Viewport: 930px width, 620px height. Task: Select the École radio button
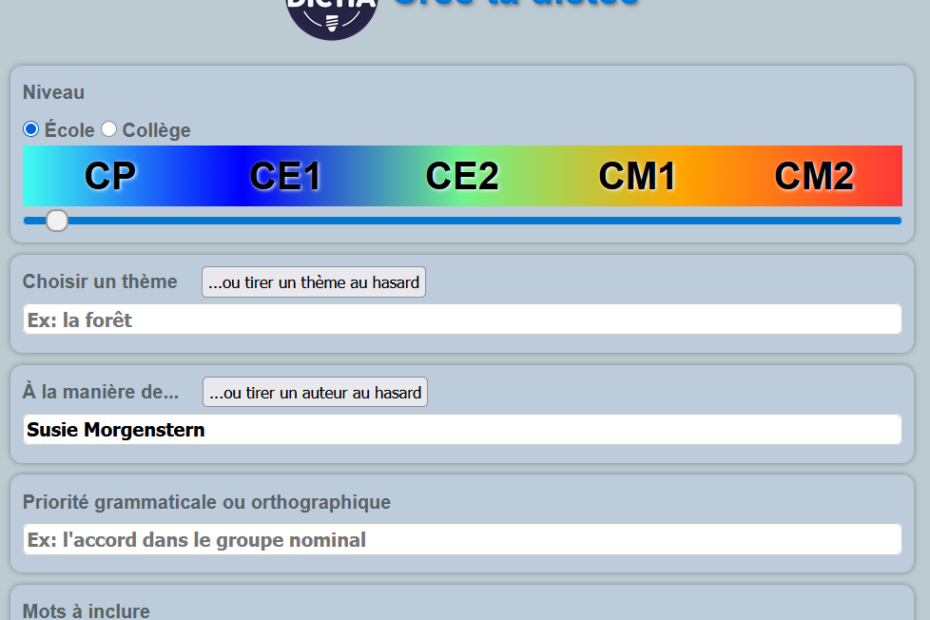point(31,129)
